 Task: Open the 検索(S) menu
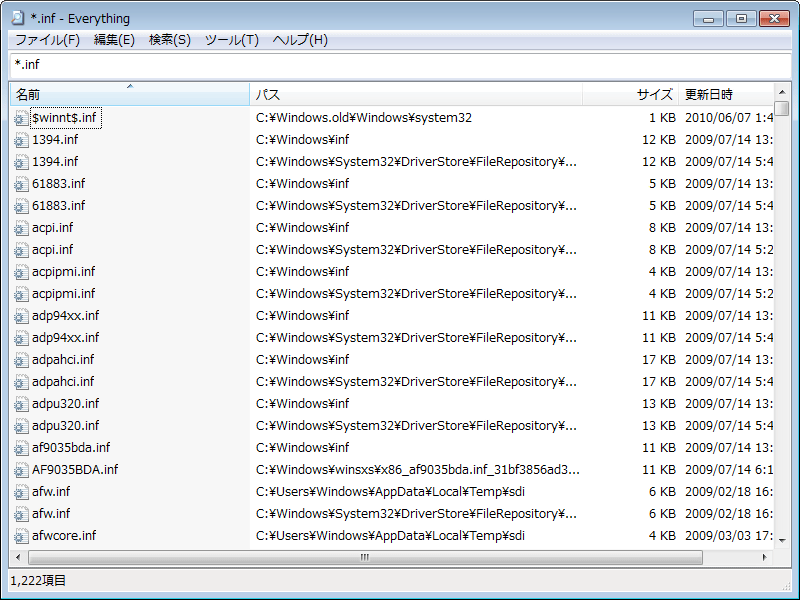coord(169,40)
